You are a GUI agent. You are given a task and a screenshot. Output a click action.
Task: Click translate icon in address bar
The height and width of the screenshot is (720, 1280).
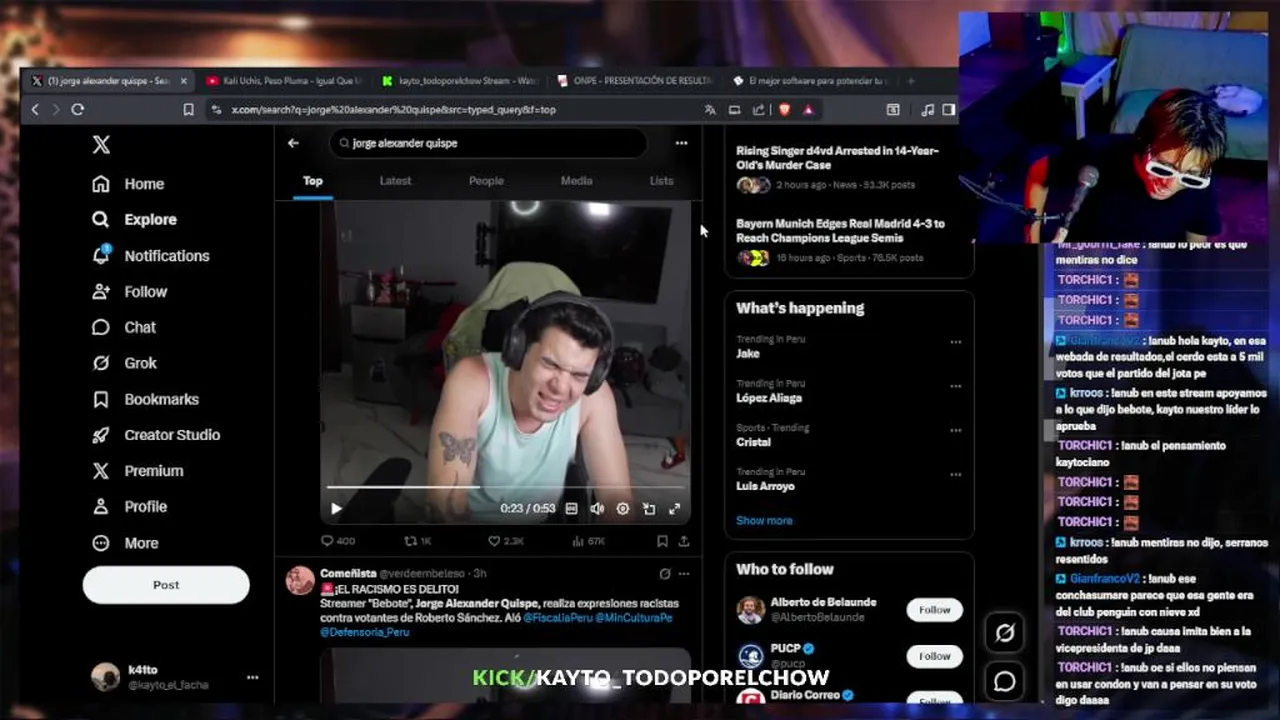pyautogui.click(x=709, y=110)
